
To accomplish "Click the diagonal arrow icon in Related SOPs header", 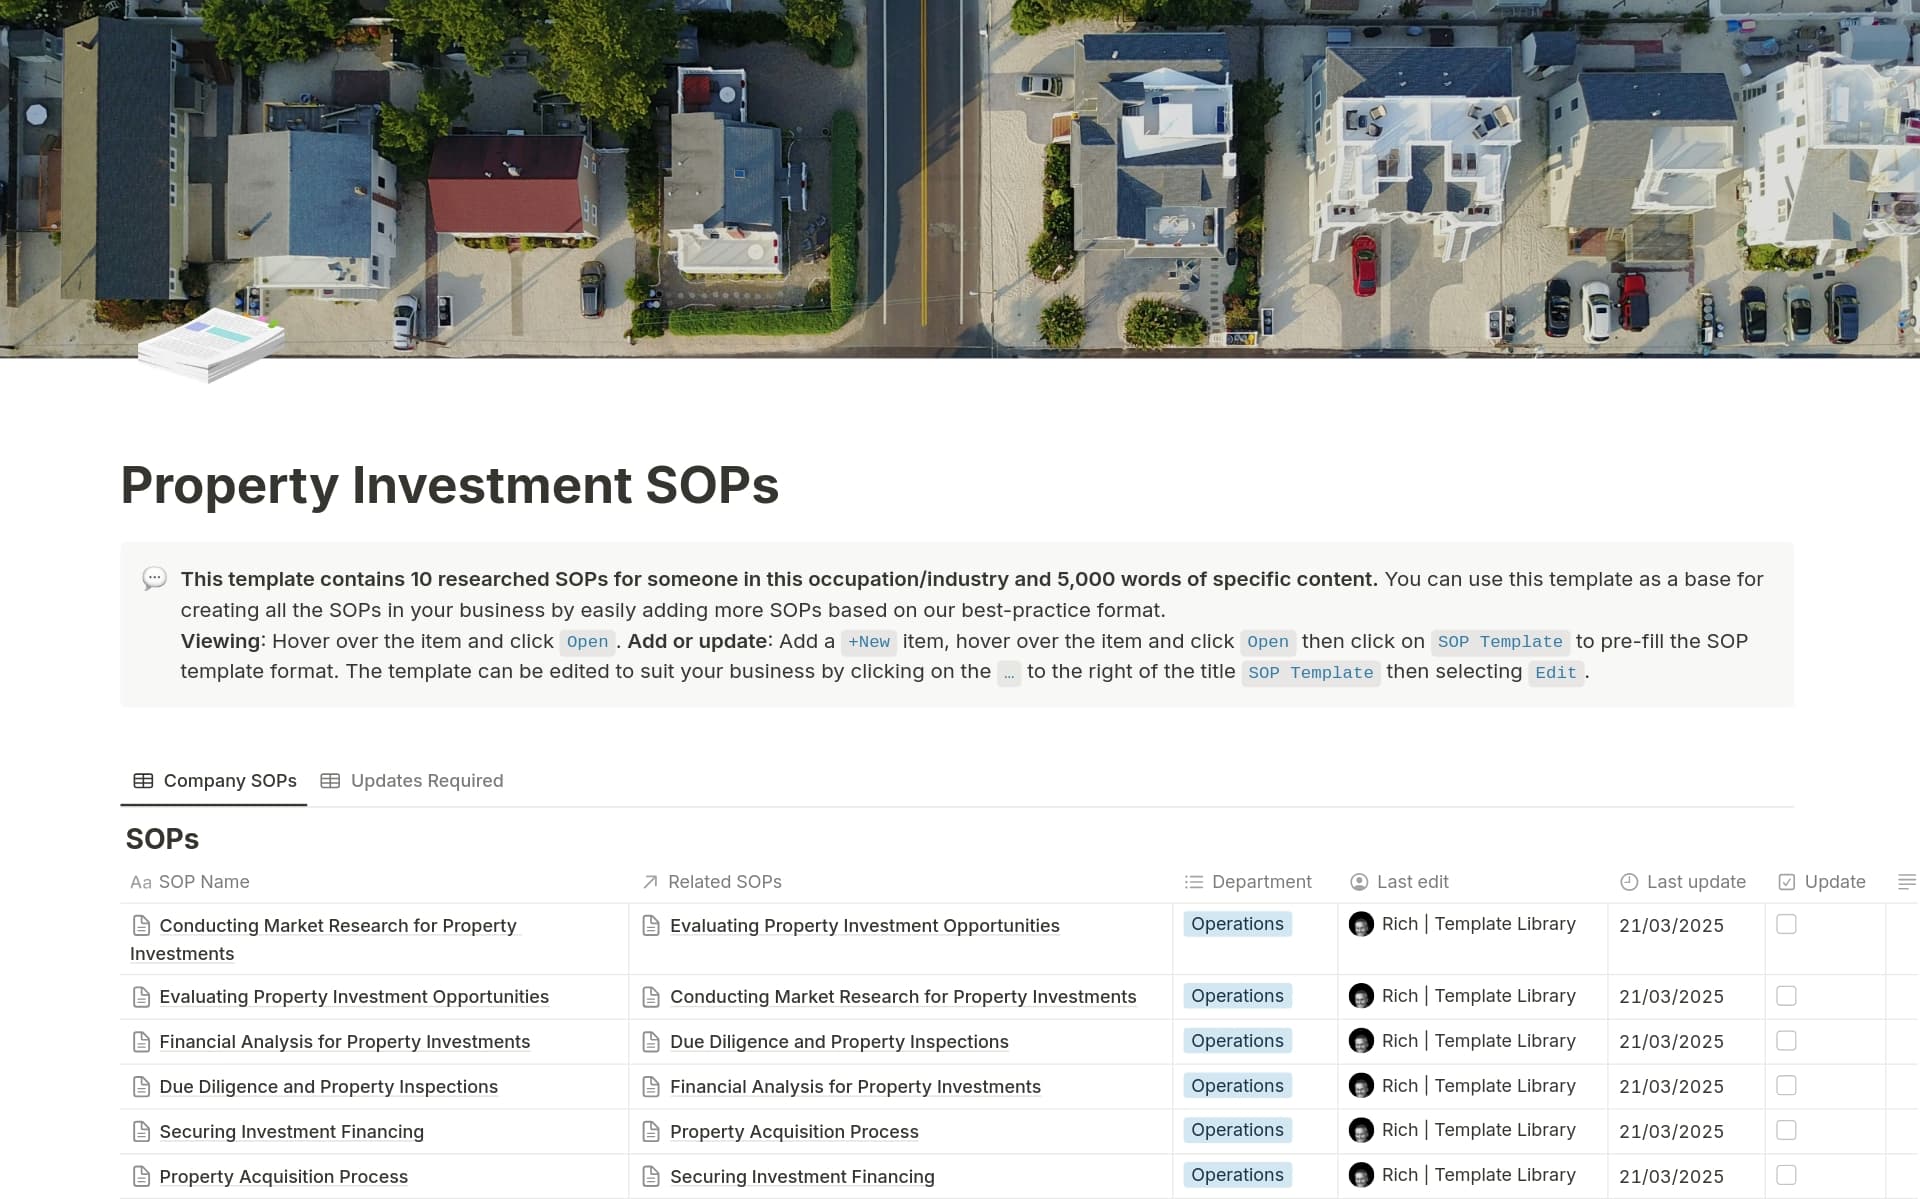I will coord(648,882).
